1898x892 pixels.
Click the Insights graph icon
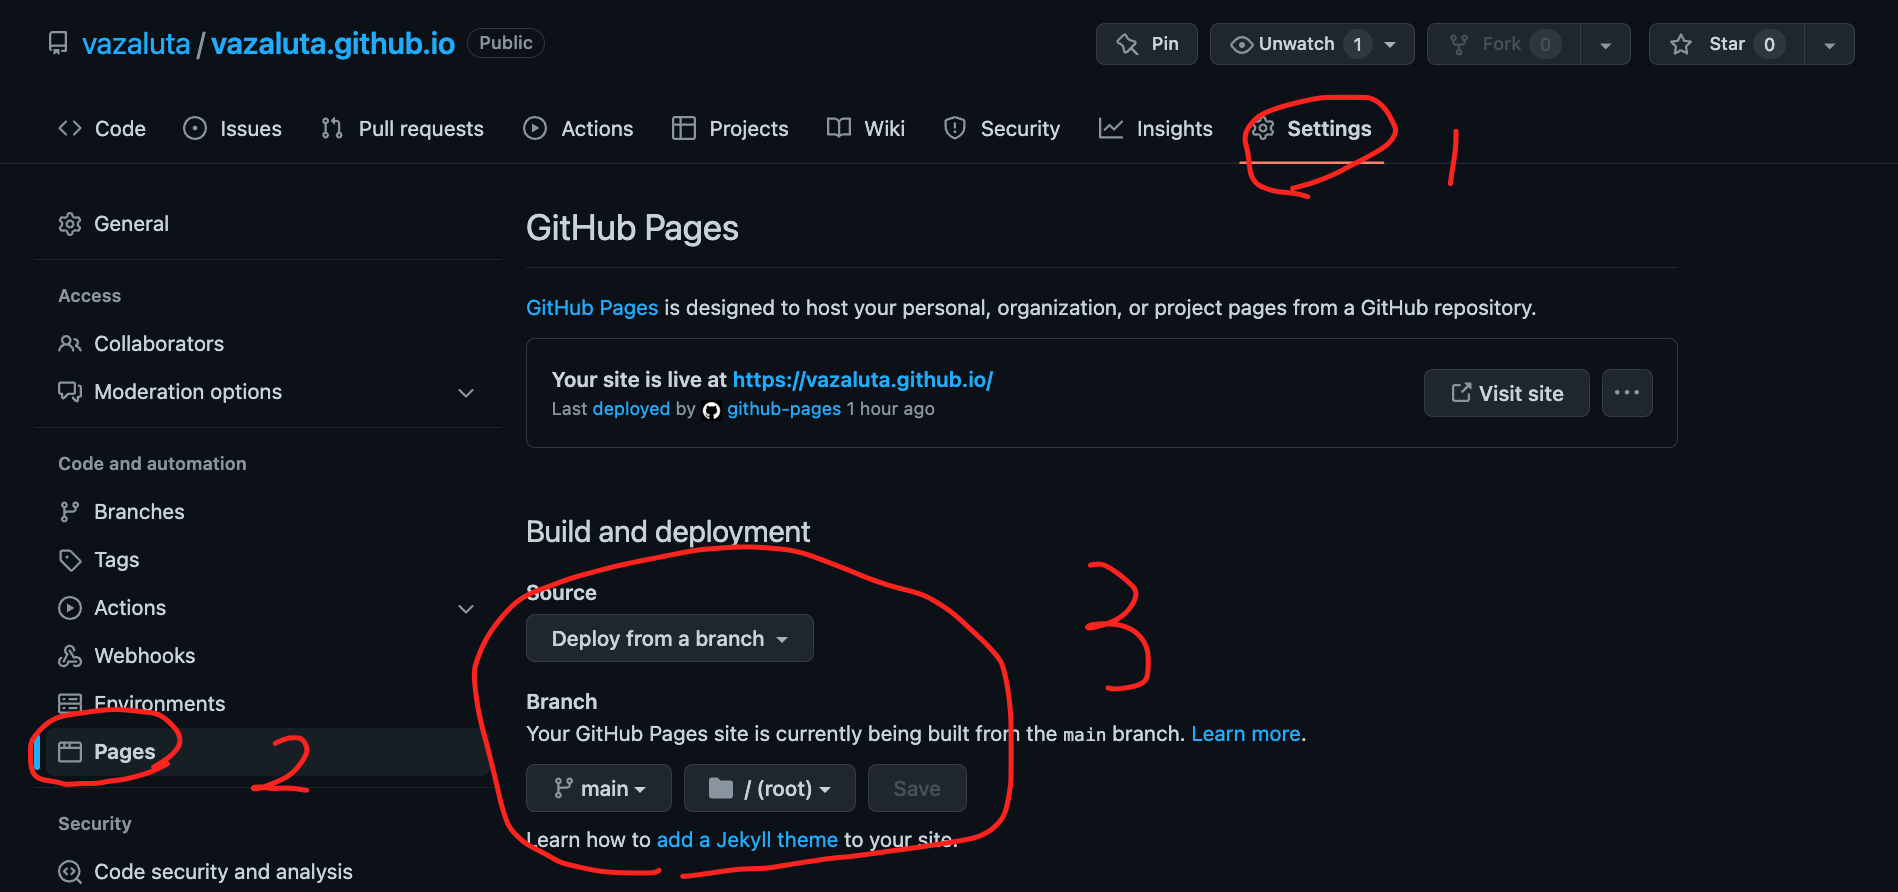point(1111,128)
